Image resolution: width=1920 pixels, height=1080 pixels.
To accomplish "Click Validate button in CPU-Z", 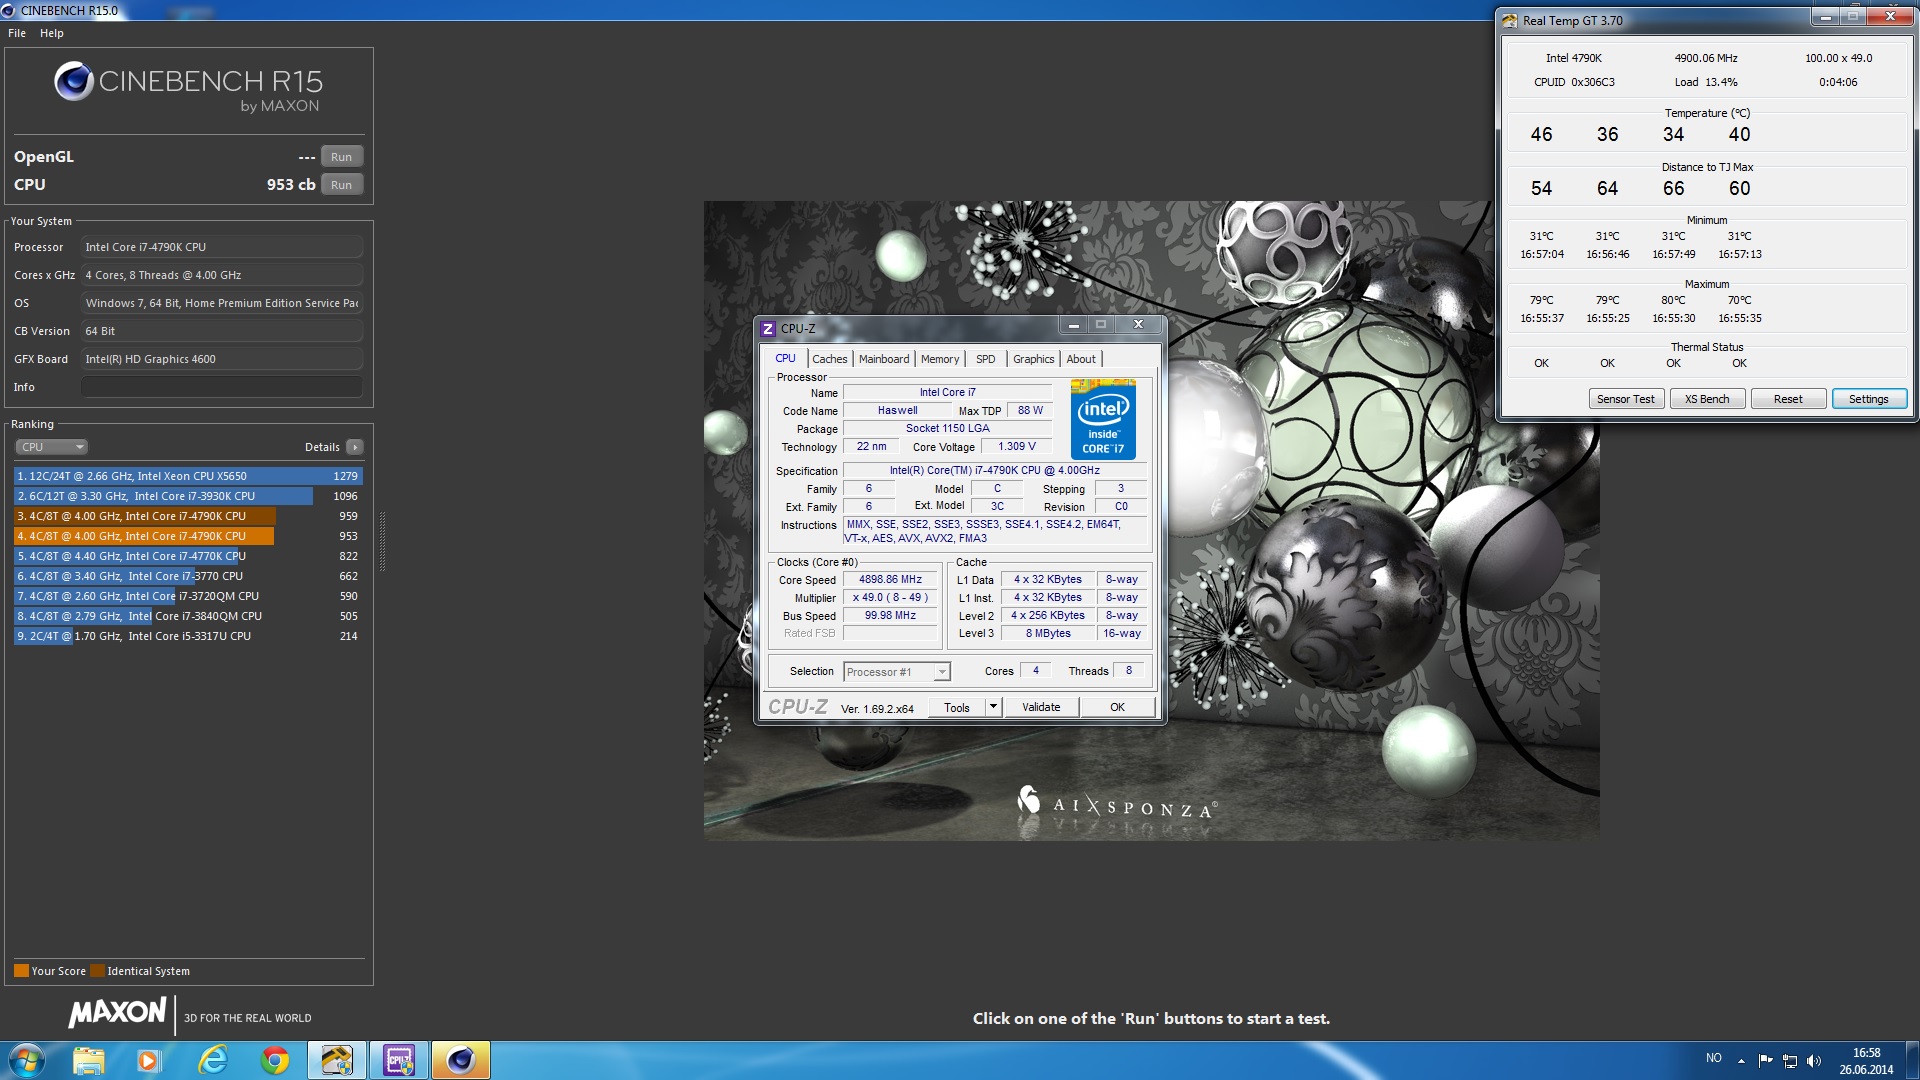I will point(1041,707).
